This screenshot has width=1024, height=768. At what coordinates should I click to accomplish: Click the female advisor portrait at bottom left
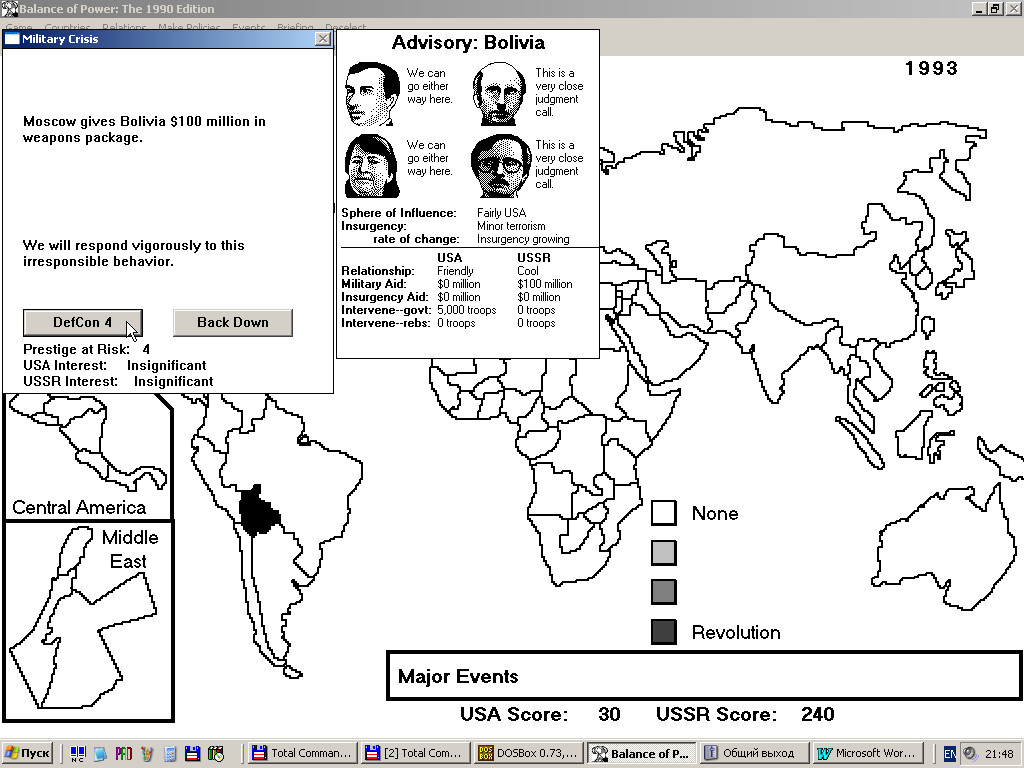372,166
